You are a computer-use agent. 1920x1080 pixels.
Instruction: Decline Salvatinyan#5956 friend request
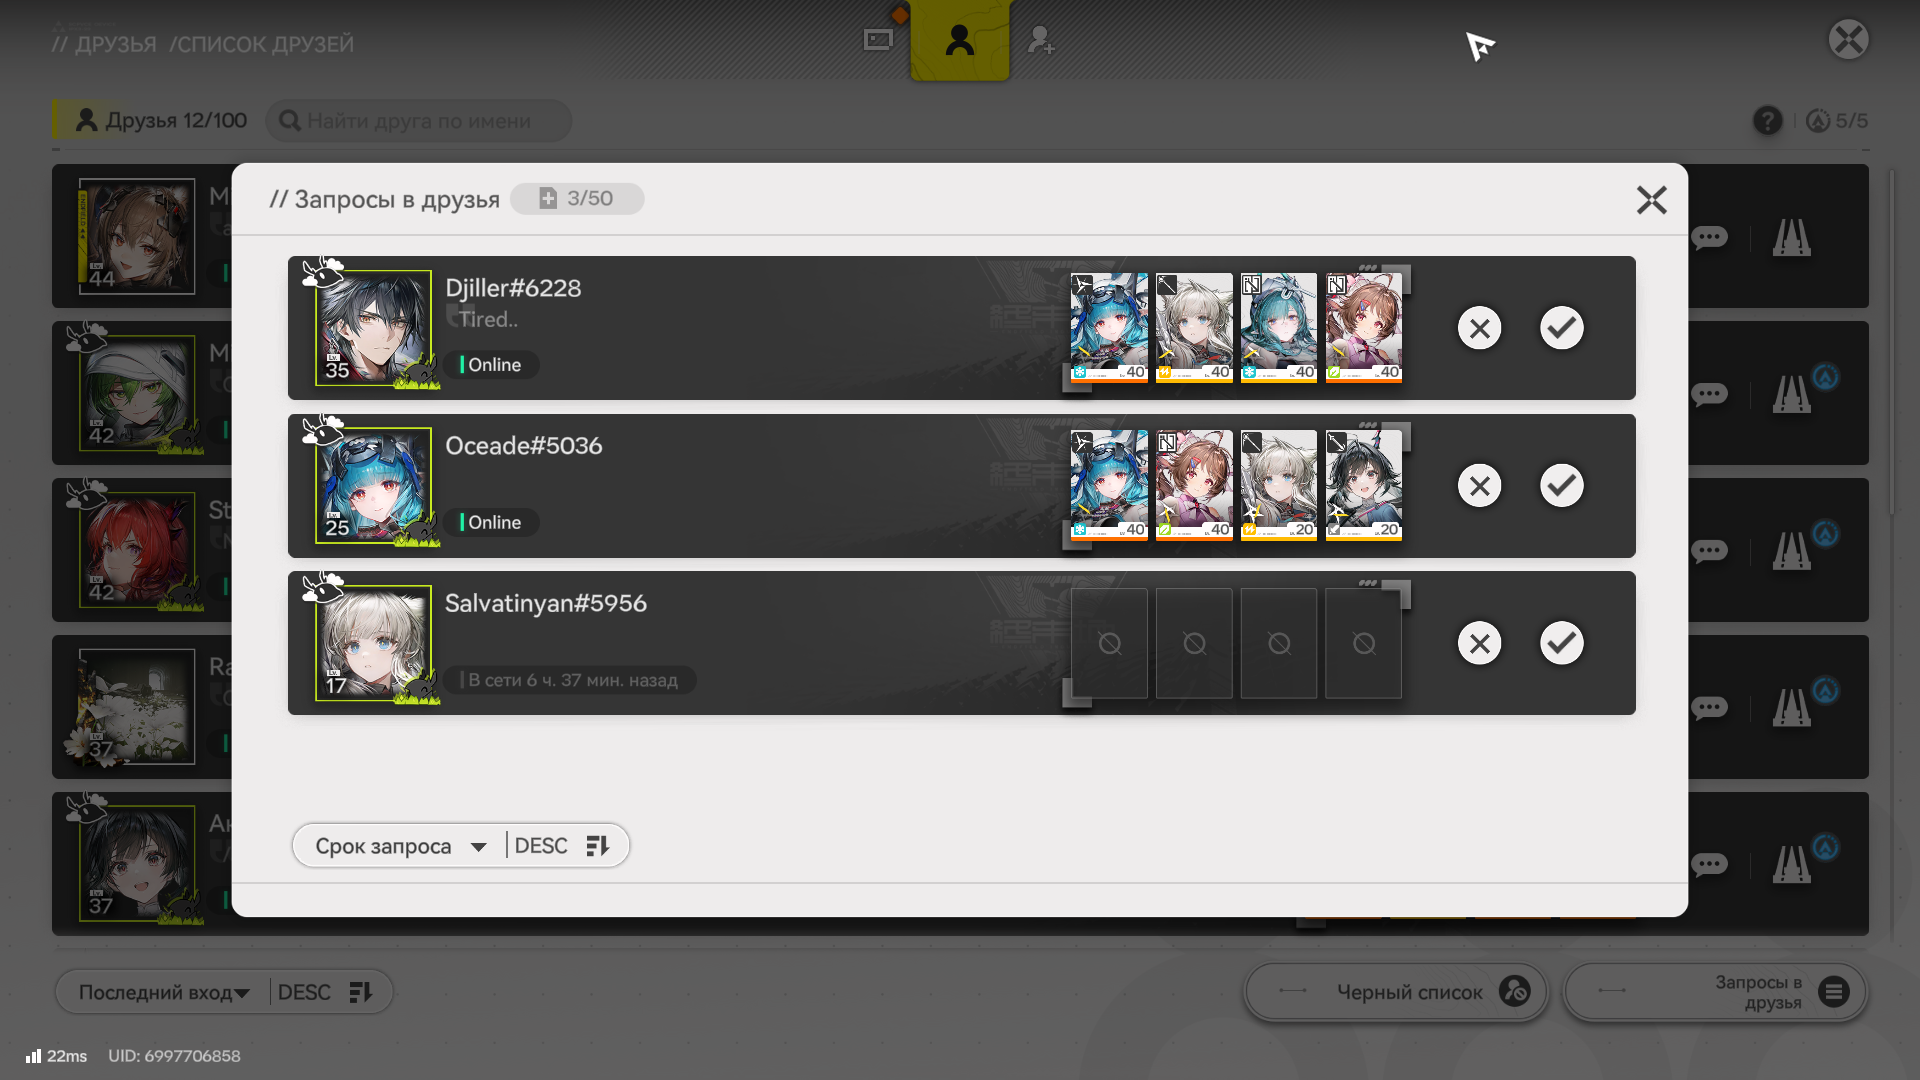click(1479, 643)
